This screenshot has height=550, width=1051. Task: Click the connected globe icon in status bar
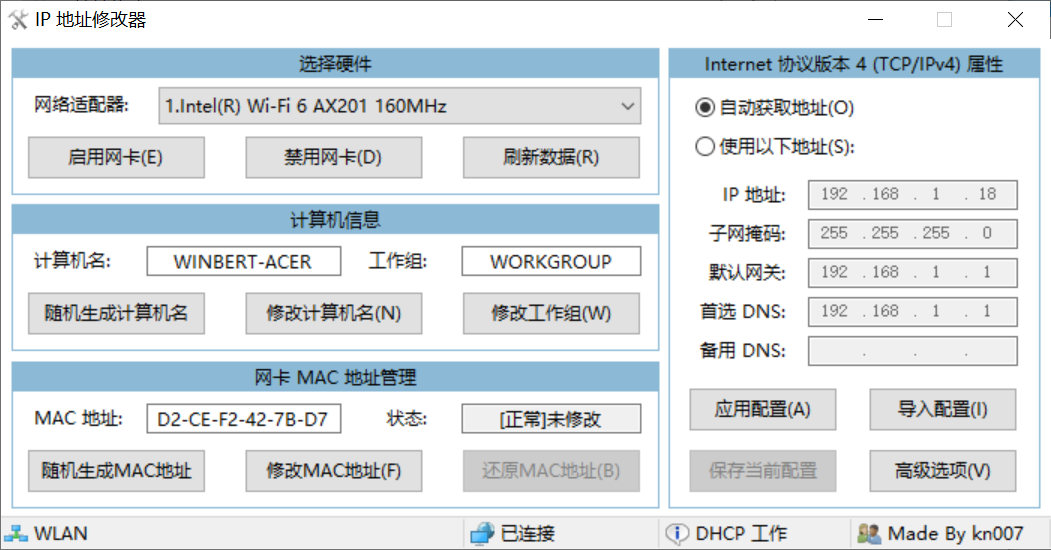482,534
